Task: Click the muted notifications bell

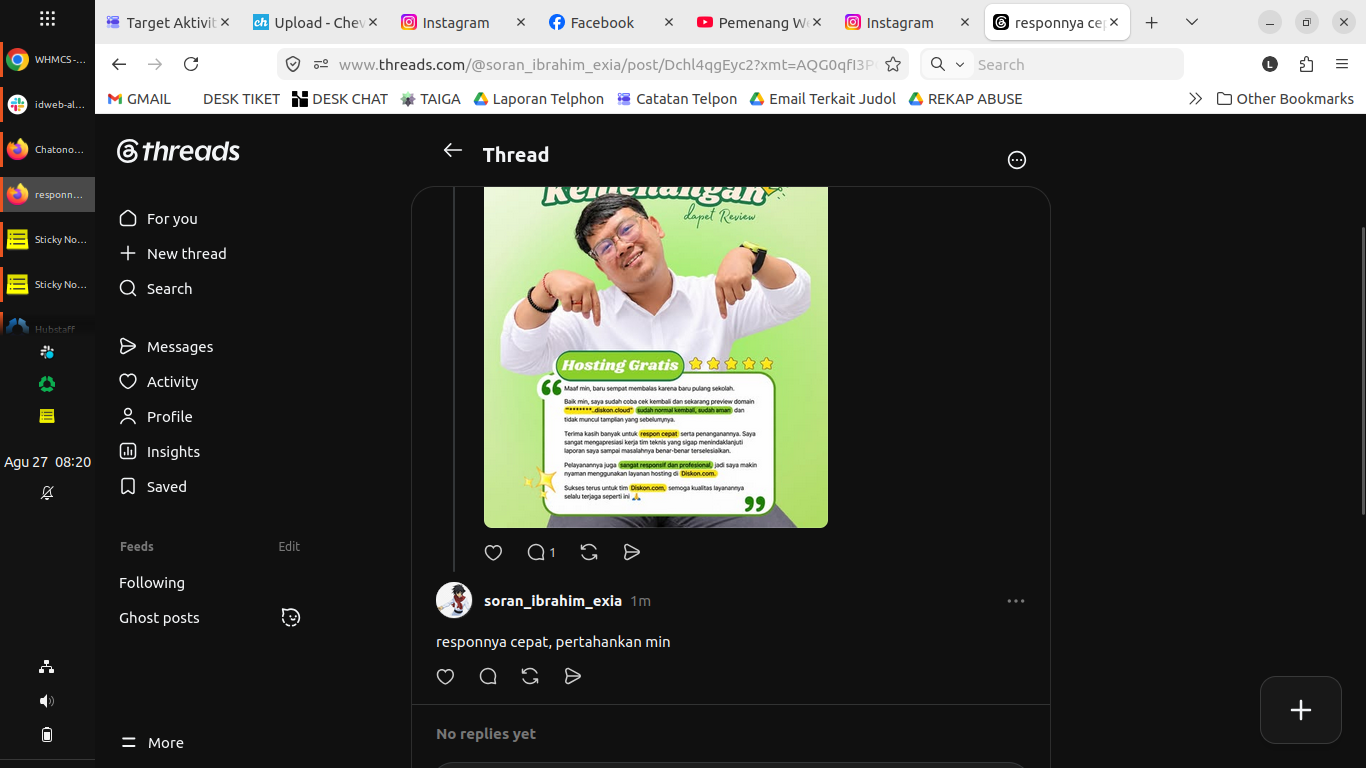Action: (47, 493)
